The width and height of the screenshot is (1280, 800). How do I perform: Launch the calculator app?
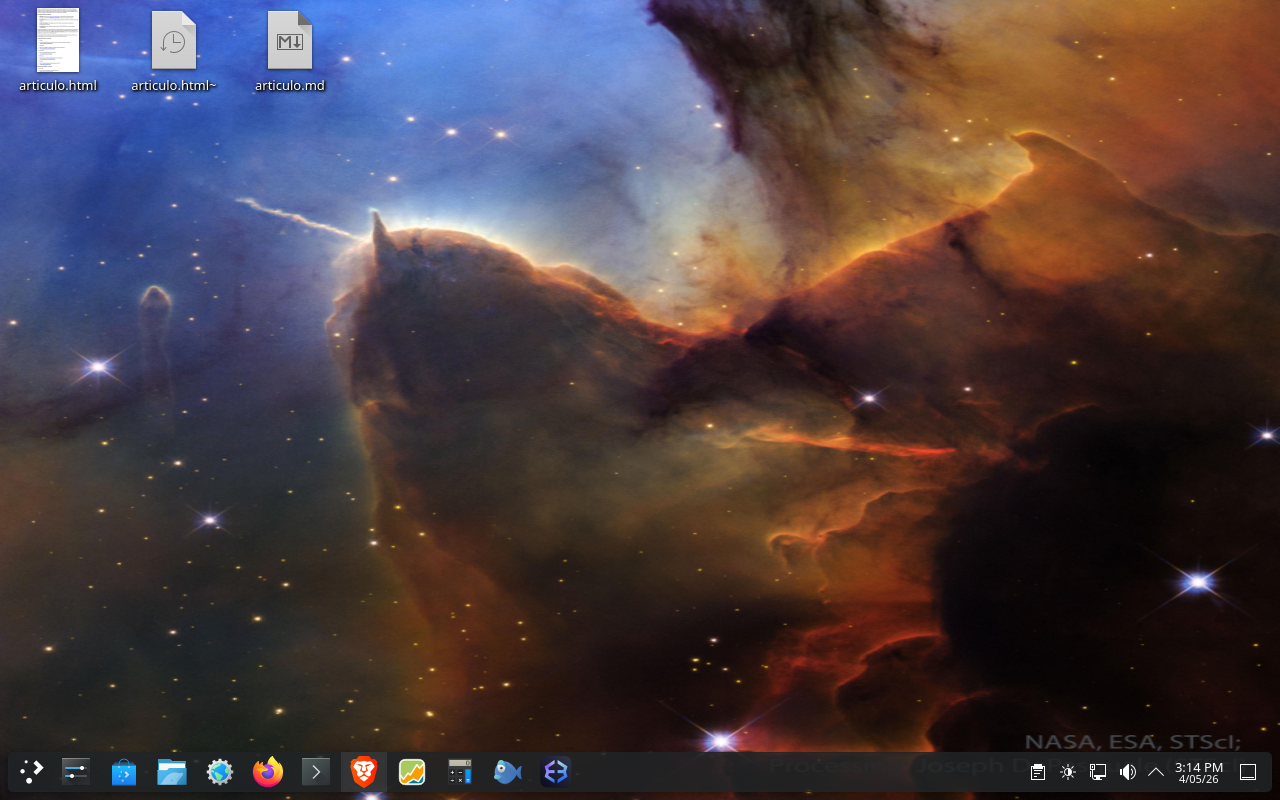pyautogui.click(x=460, y=772)
